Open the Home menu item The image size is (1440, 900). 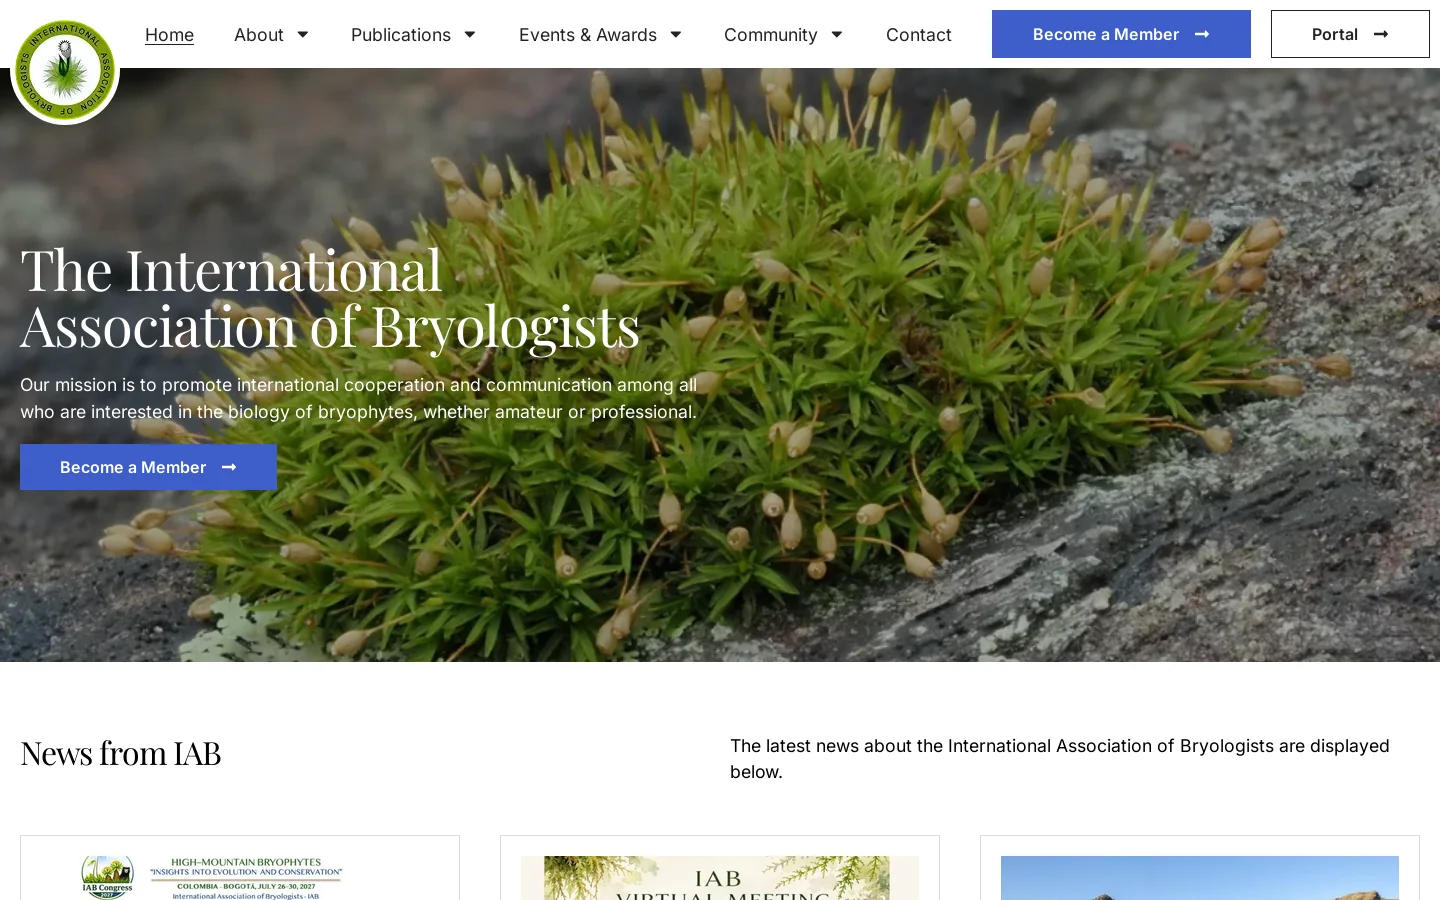coord(169,34)
